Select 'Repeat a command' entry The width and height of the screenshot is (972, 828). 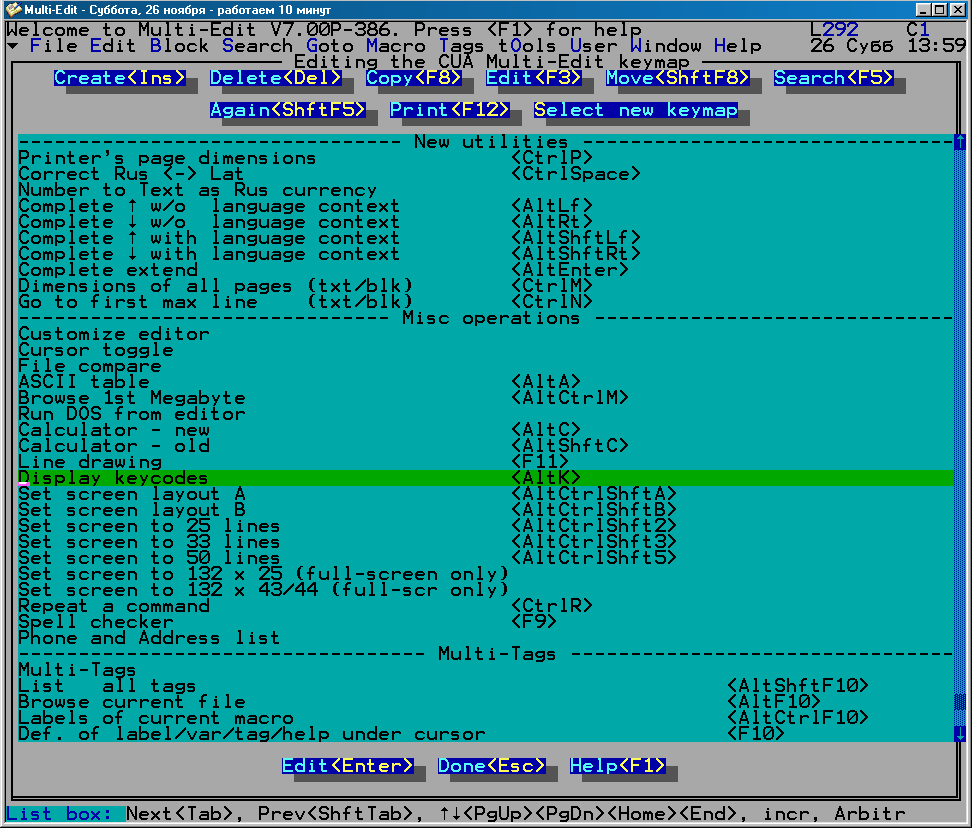pos(486,606)
